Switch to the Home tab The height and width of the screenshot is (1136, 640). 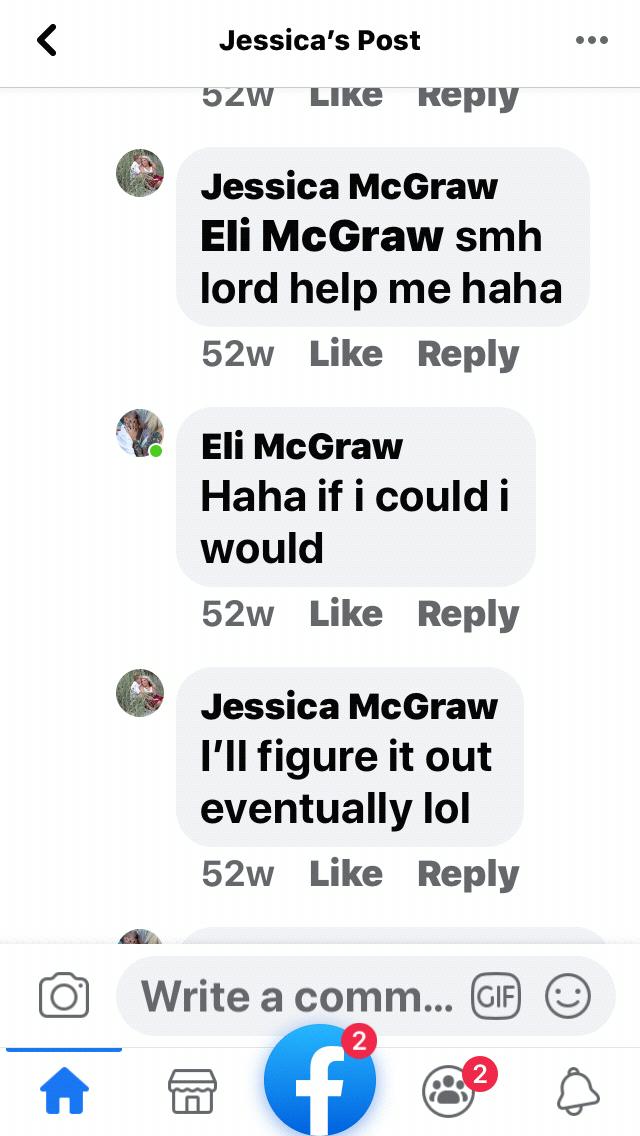click(64, 1091)
